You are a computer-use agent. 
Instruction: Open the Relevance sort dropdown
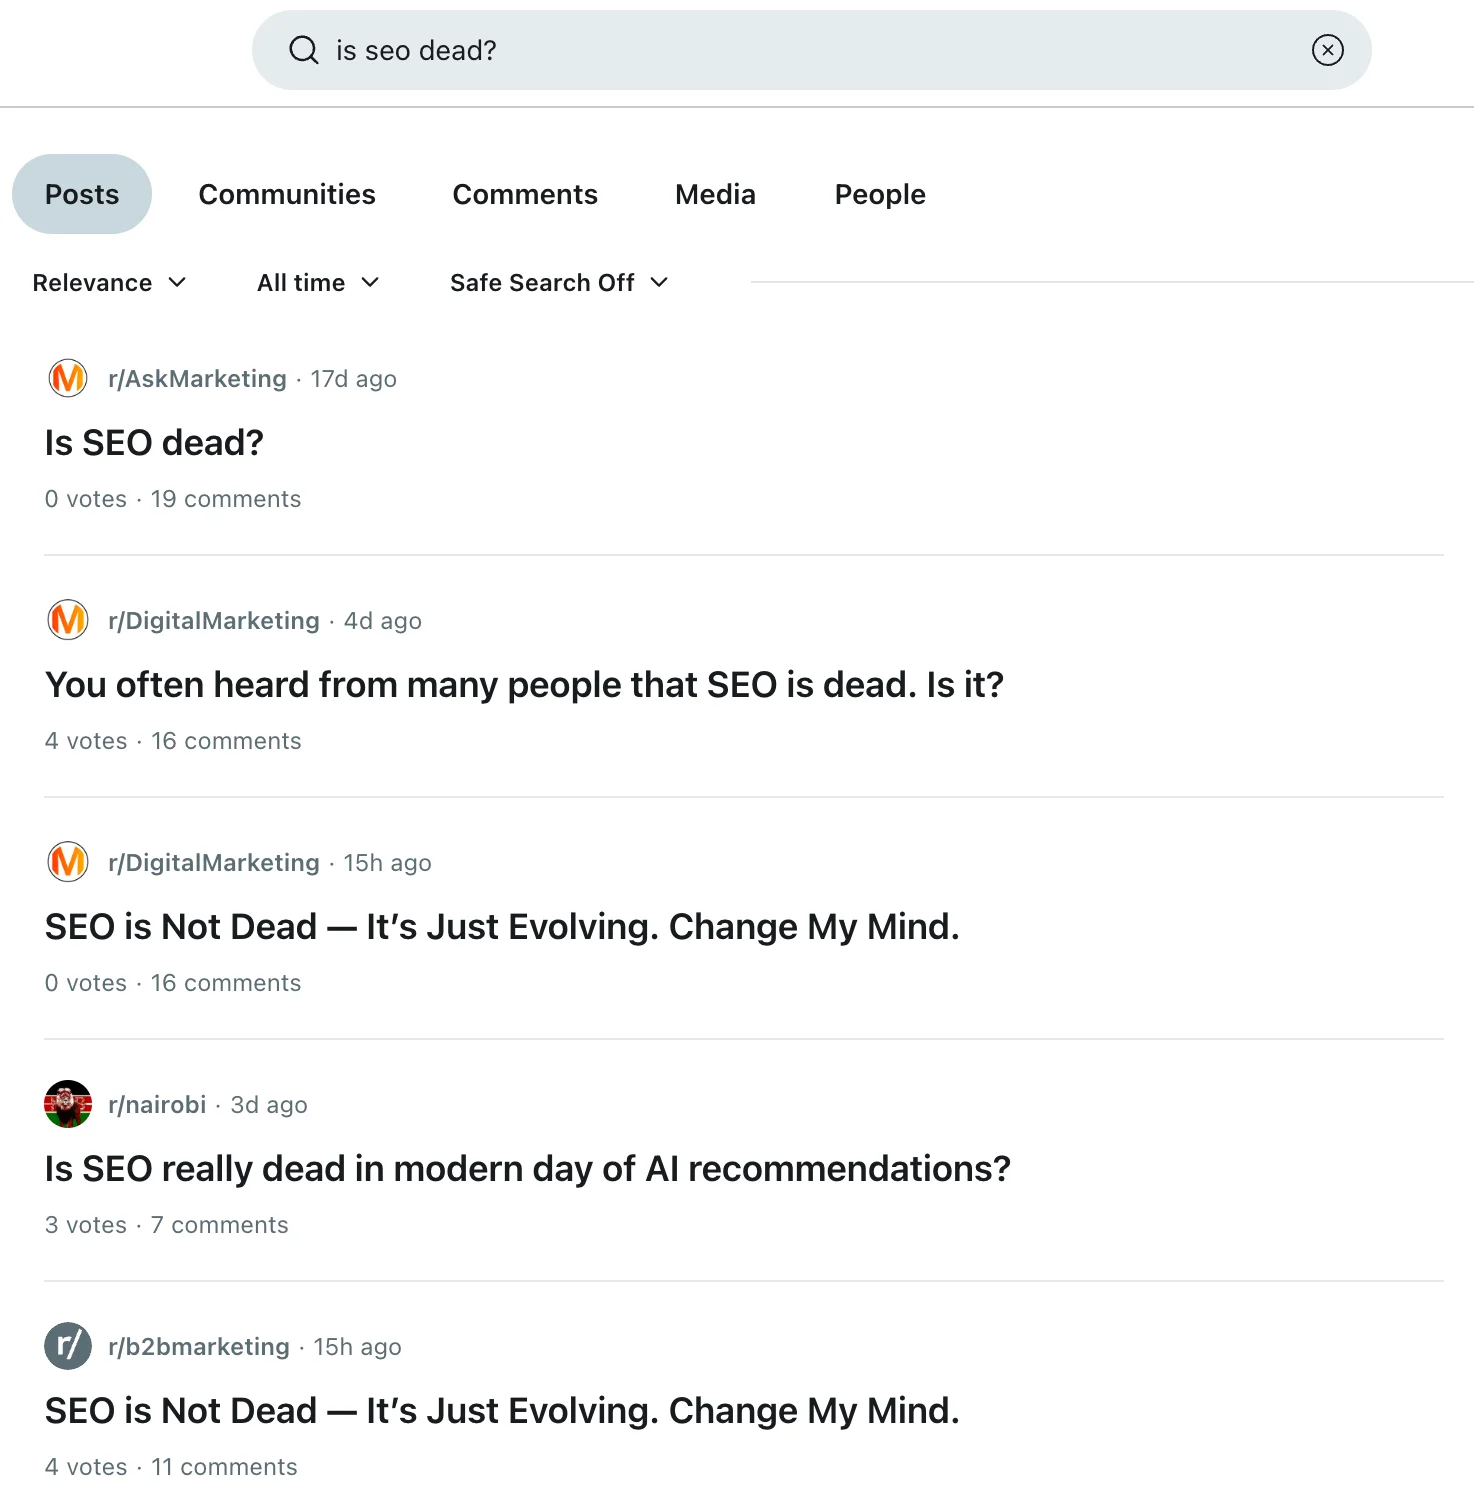[109, 283]
